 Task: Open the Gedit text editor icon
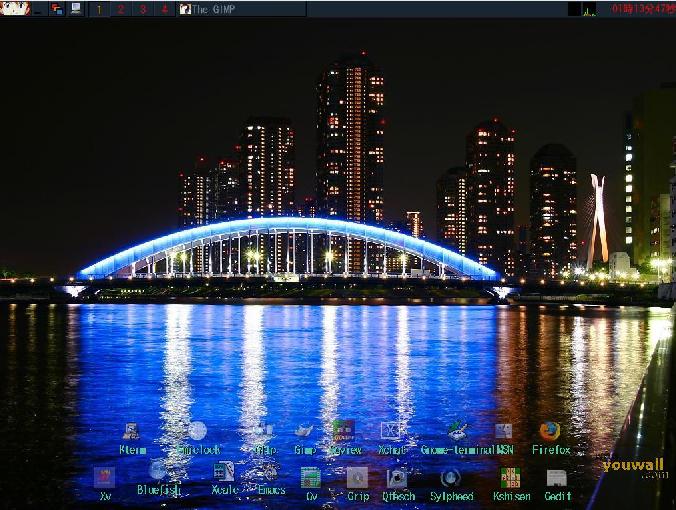pos(557,478)
